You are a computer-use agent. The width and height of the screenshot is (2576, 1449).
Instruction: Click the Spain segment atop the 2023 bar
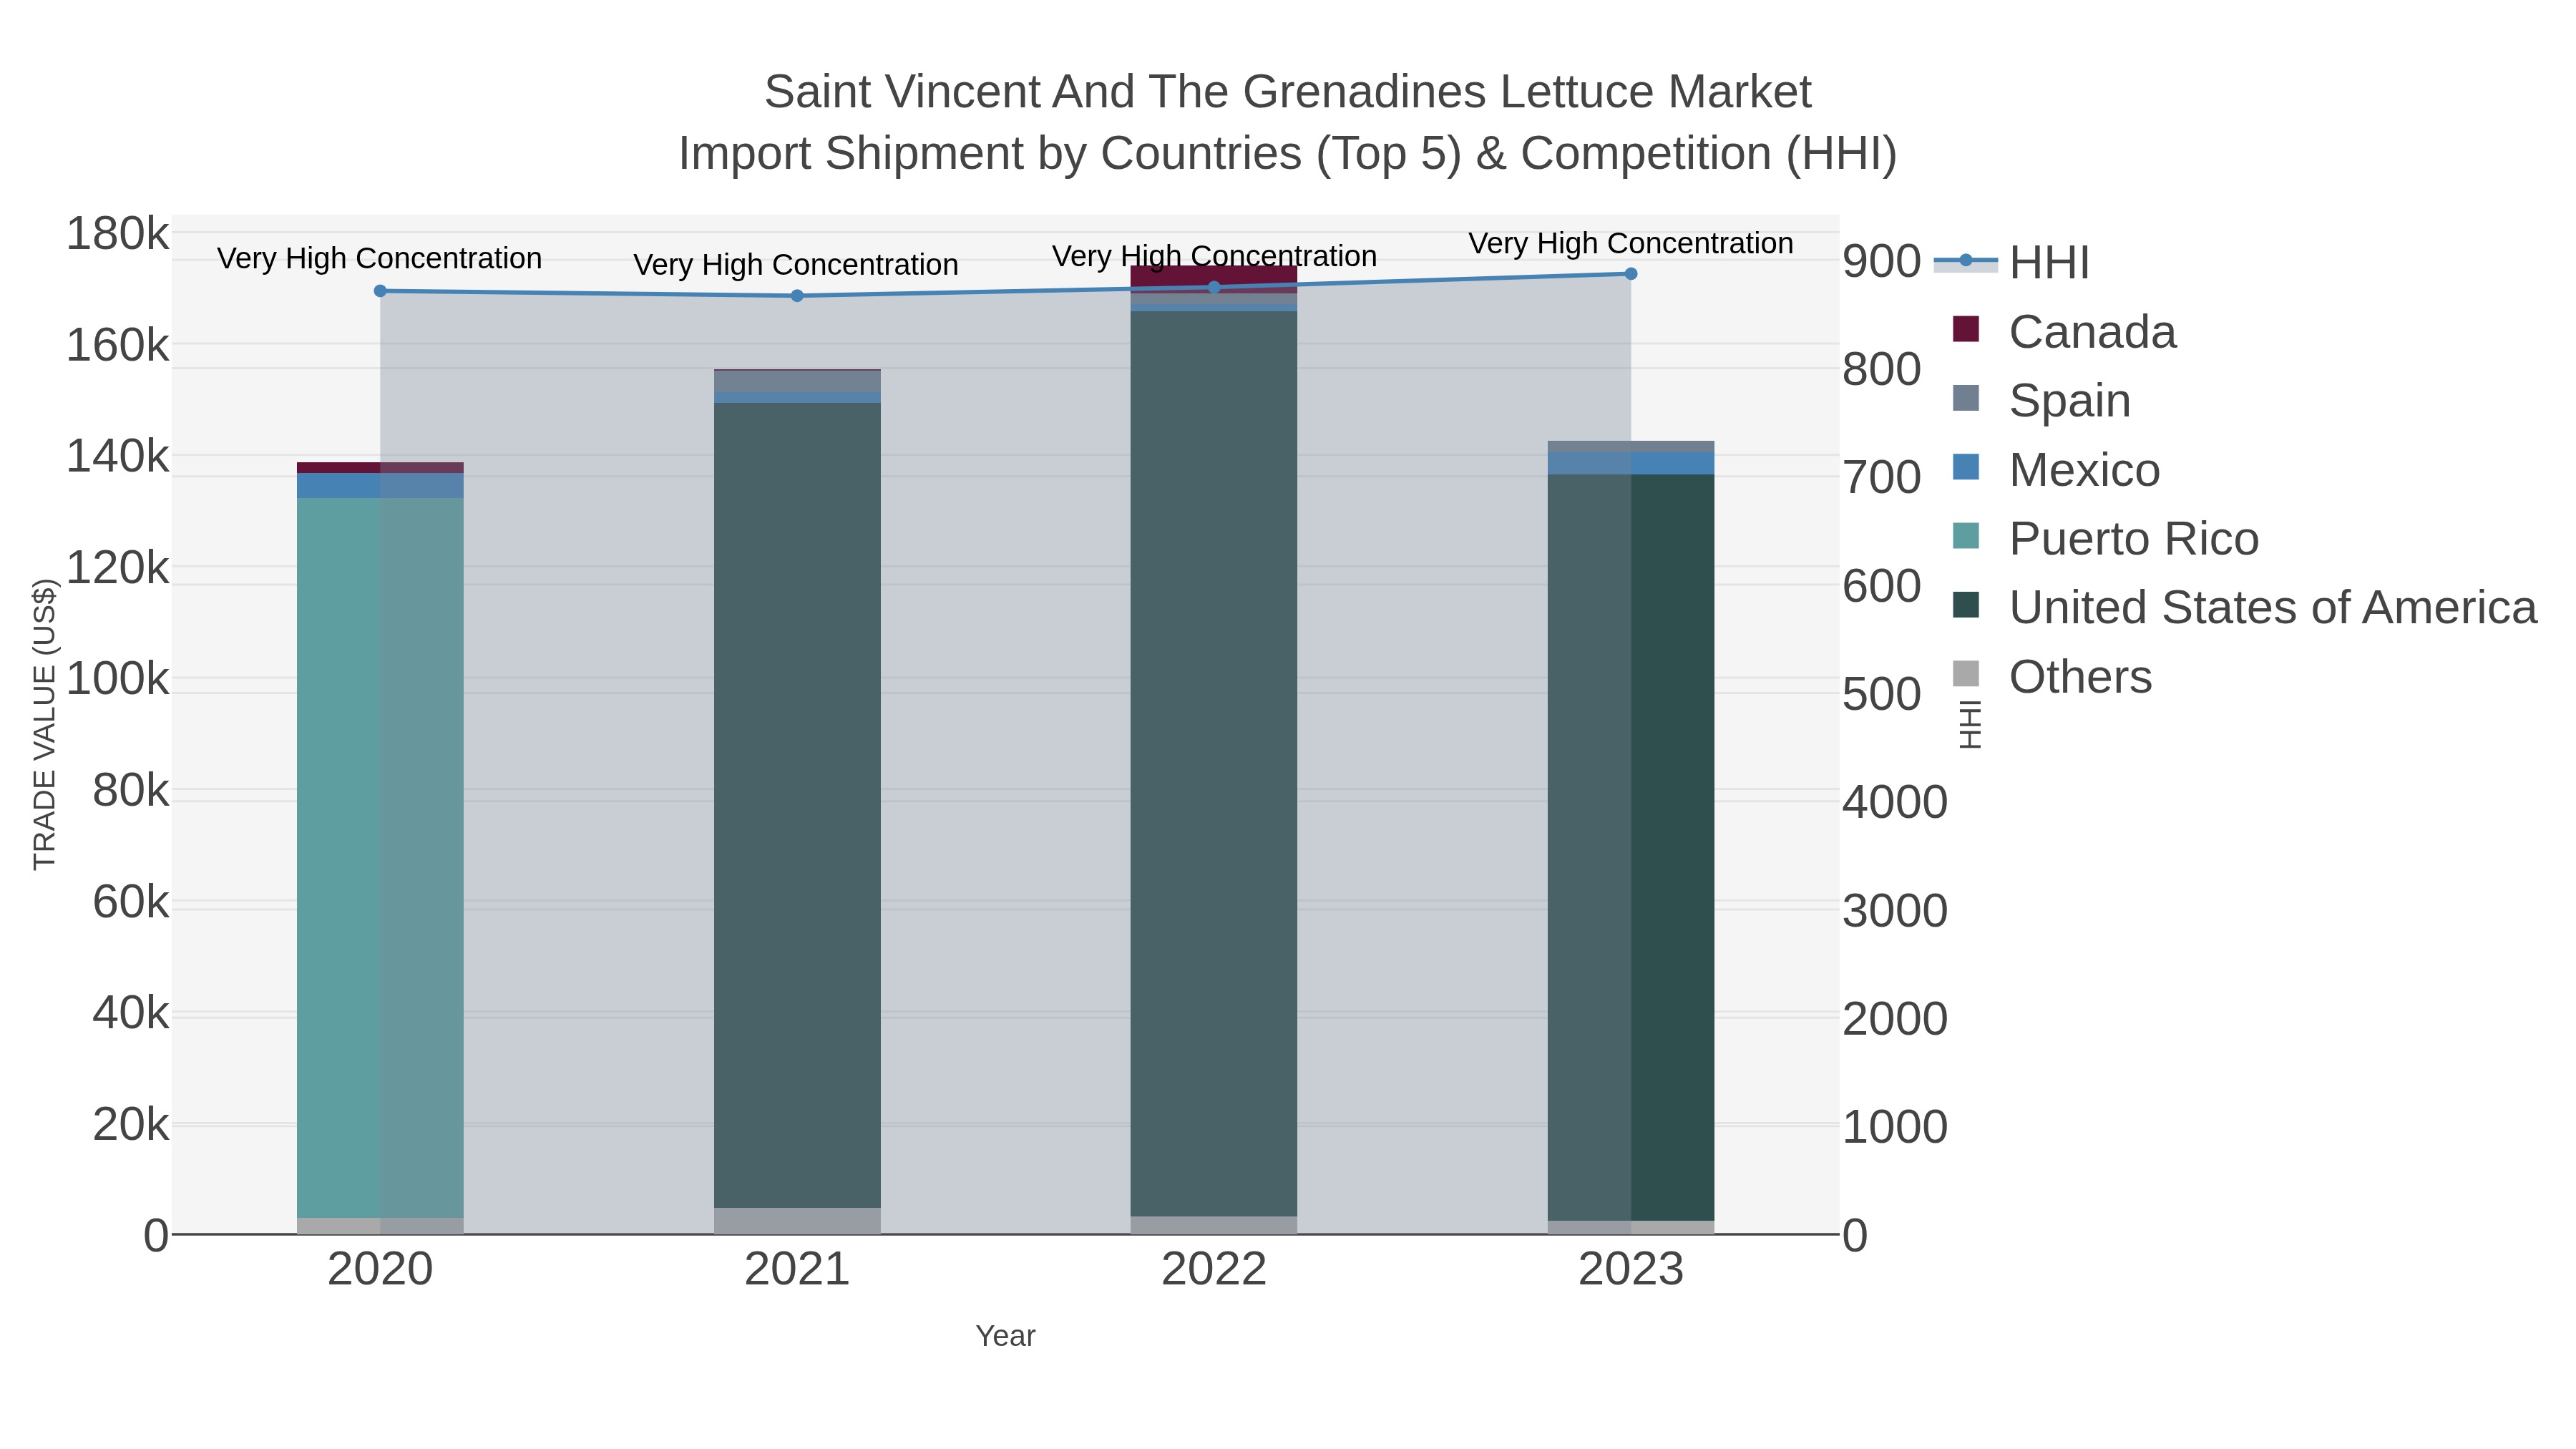[x=1631, y=447]
